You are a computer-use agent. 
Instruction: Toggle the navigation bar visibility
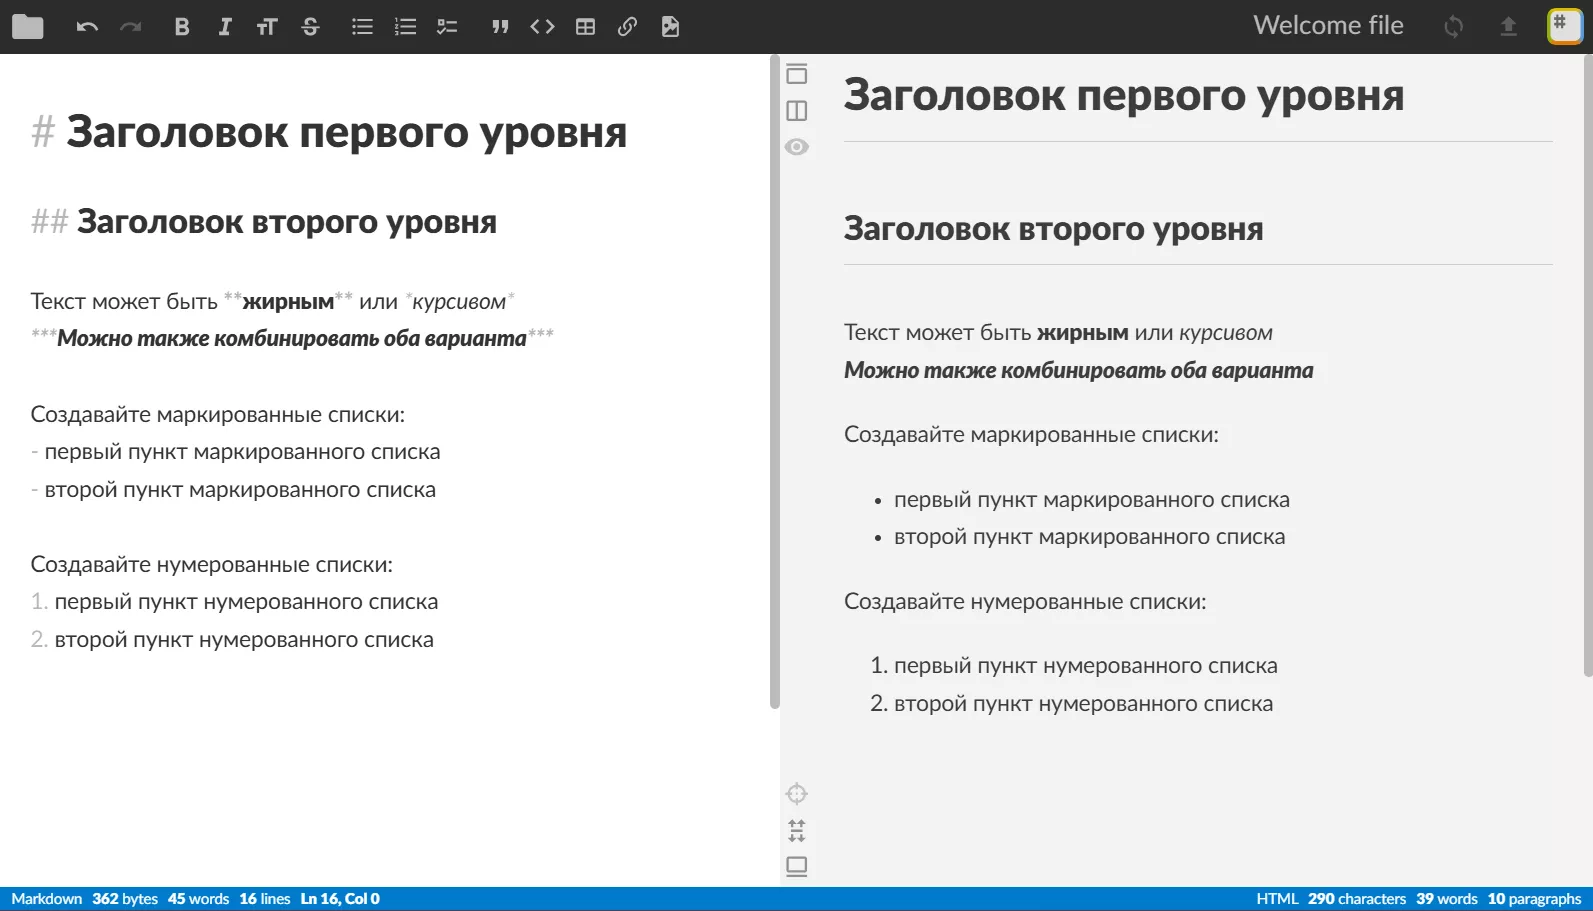pos(796,74)
